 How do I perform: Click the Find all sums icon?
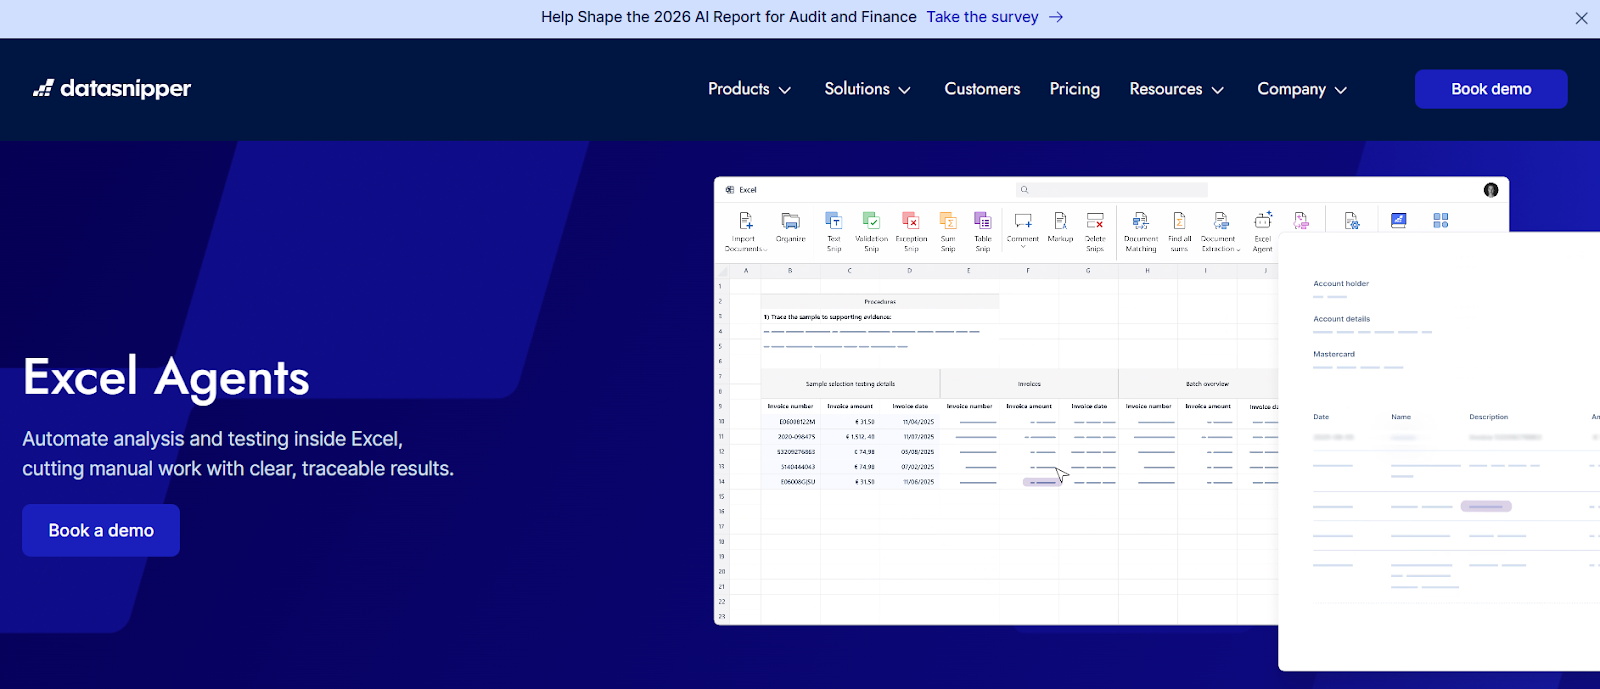[x=1179, y=220]
